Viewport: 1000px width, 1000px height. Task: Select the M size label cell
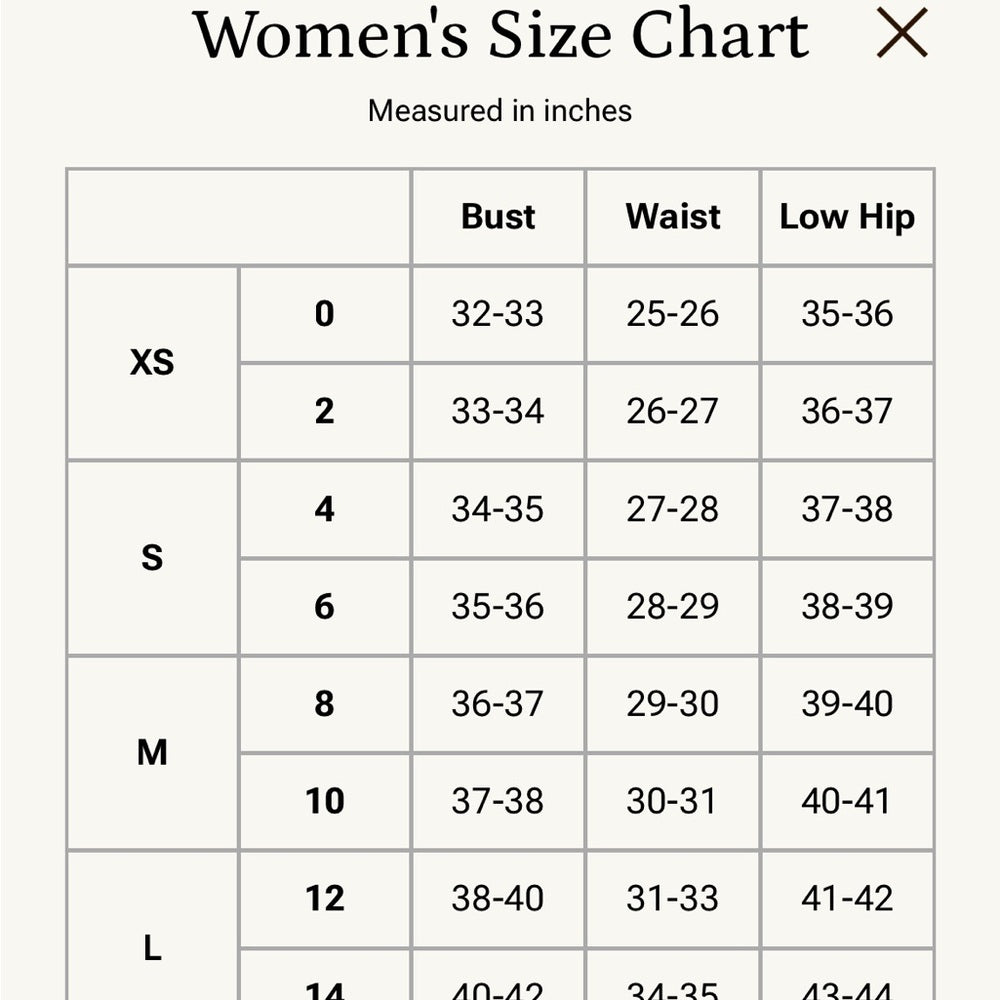click(x=152, y=752)
